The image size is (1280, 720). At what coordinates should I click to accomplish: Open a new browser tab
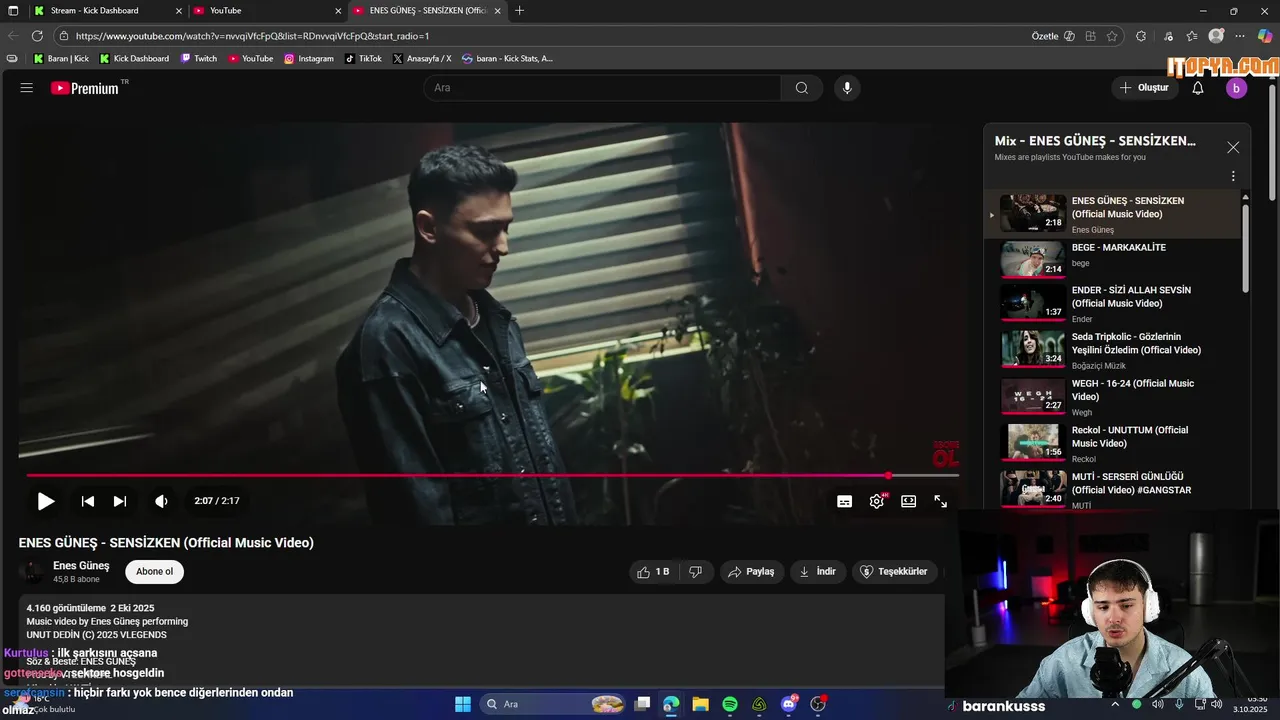(519, 11)
